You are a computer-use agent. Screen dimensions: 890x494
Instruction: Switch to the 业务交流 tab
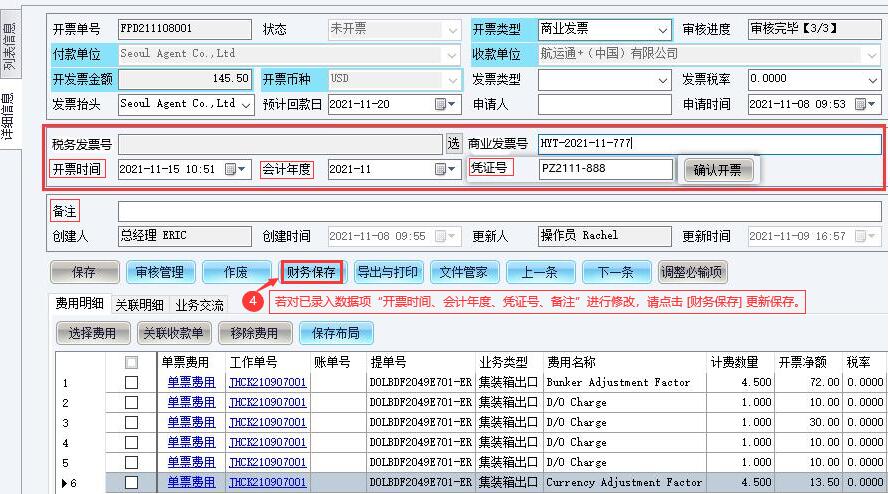199,305
